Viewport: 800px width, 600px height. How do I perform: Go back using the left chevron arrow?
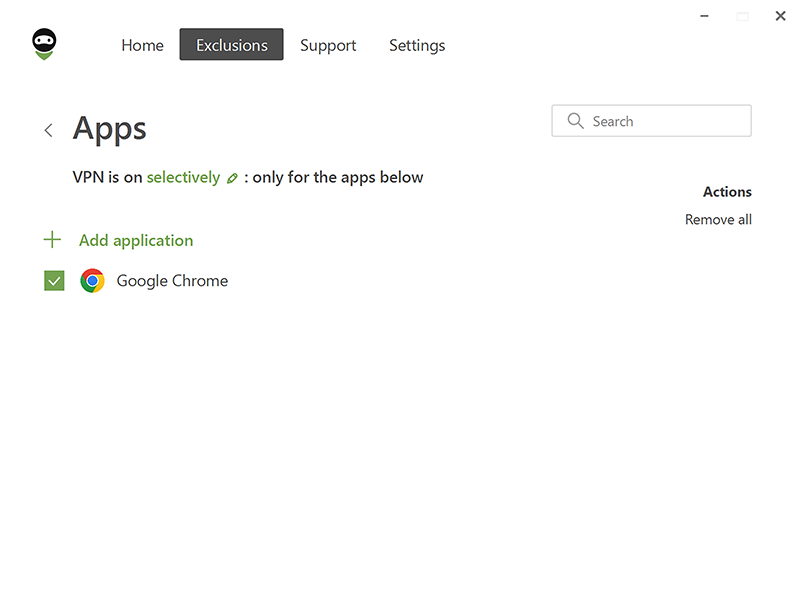(48, 130)
